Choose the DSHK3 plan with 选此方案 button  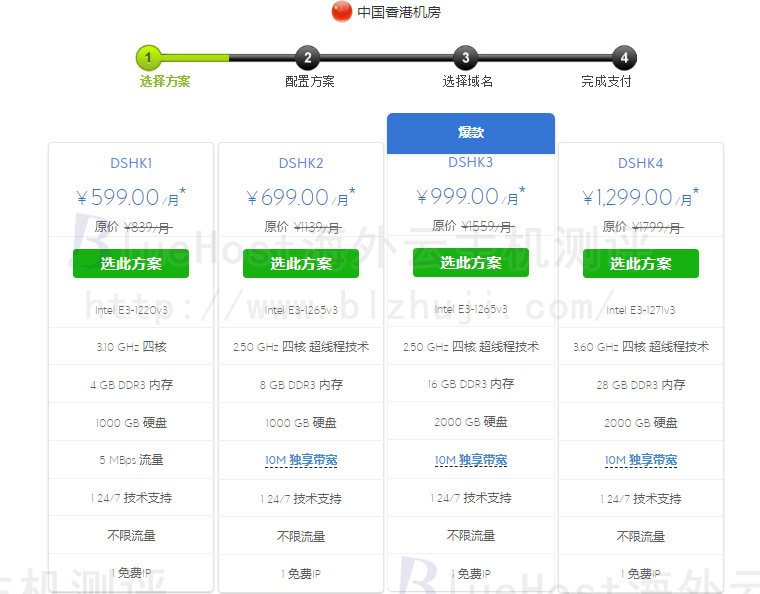[471, 263]
